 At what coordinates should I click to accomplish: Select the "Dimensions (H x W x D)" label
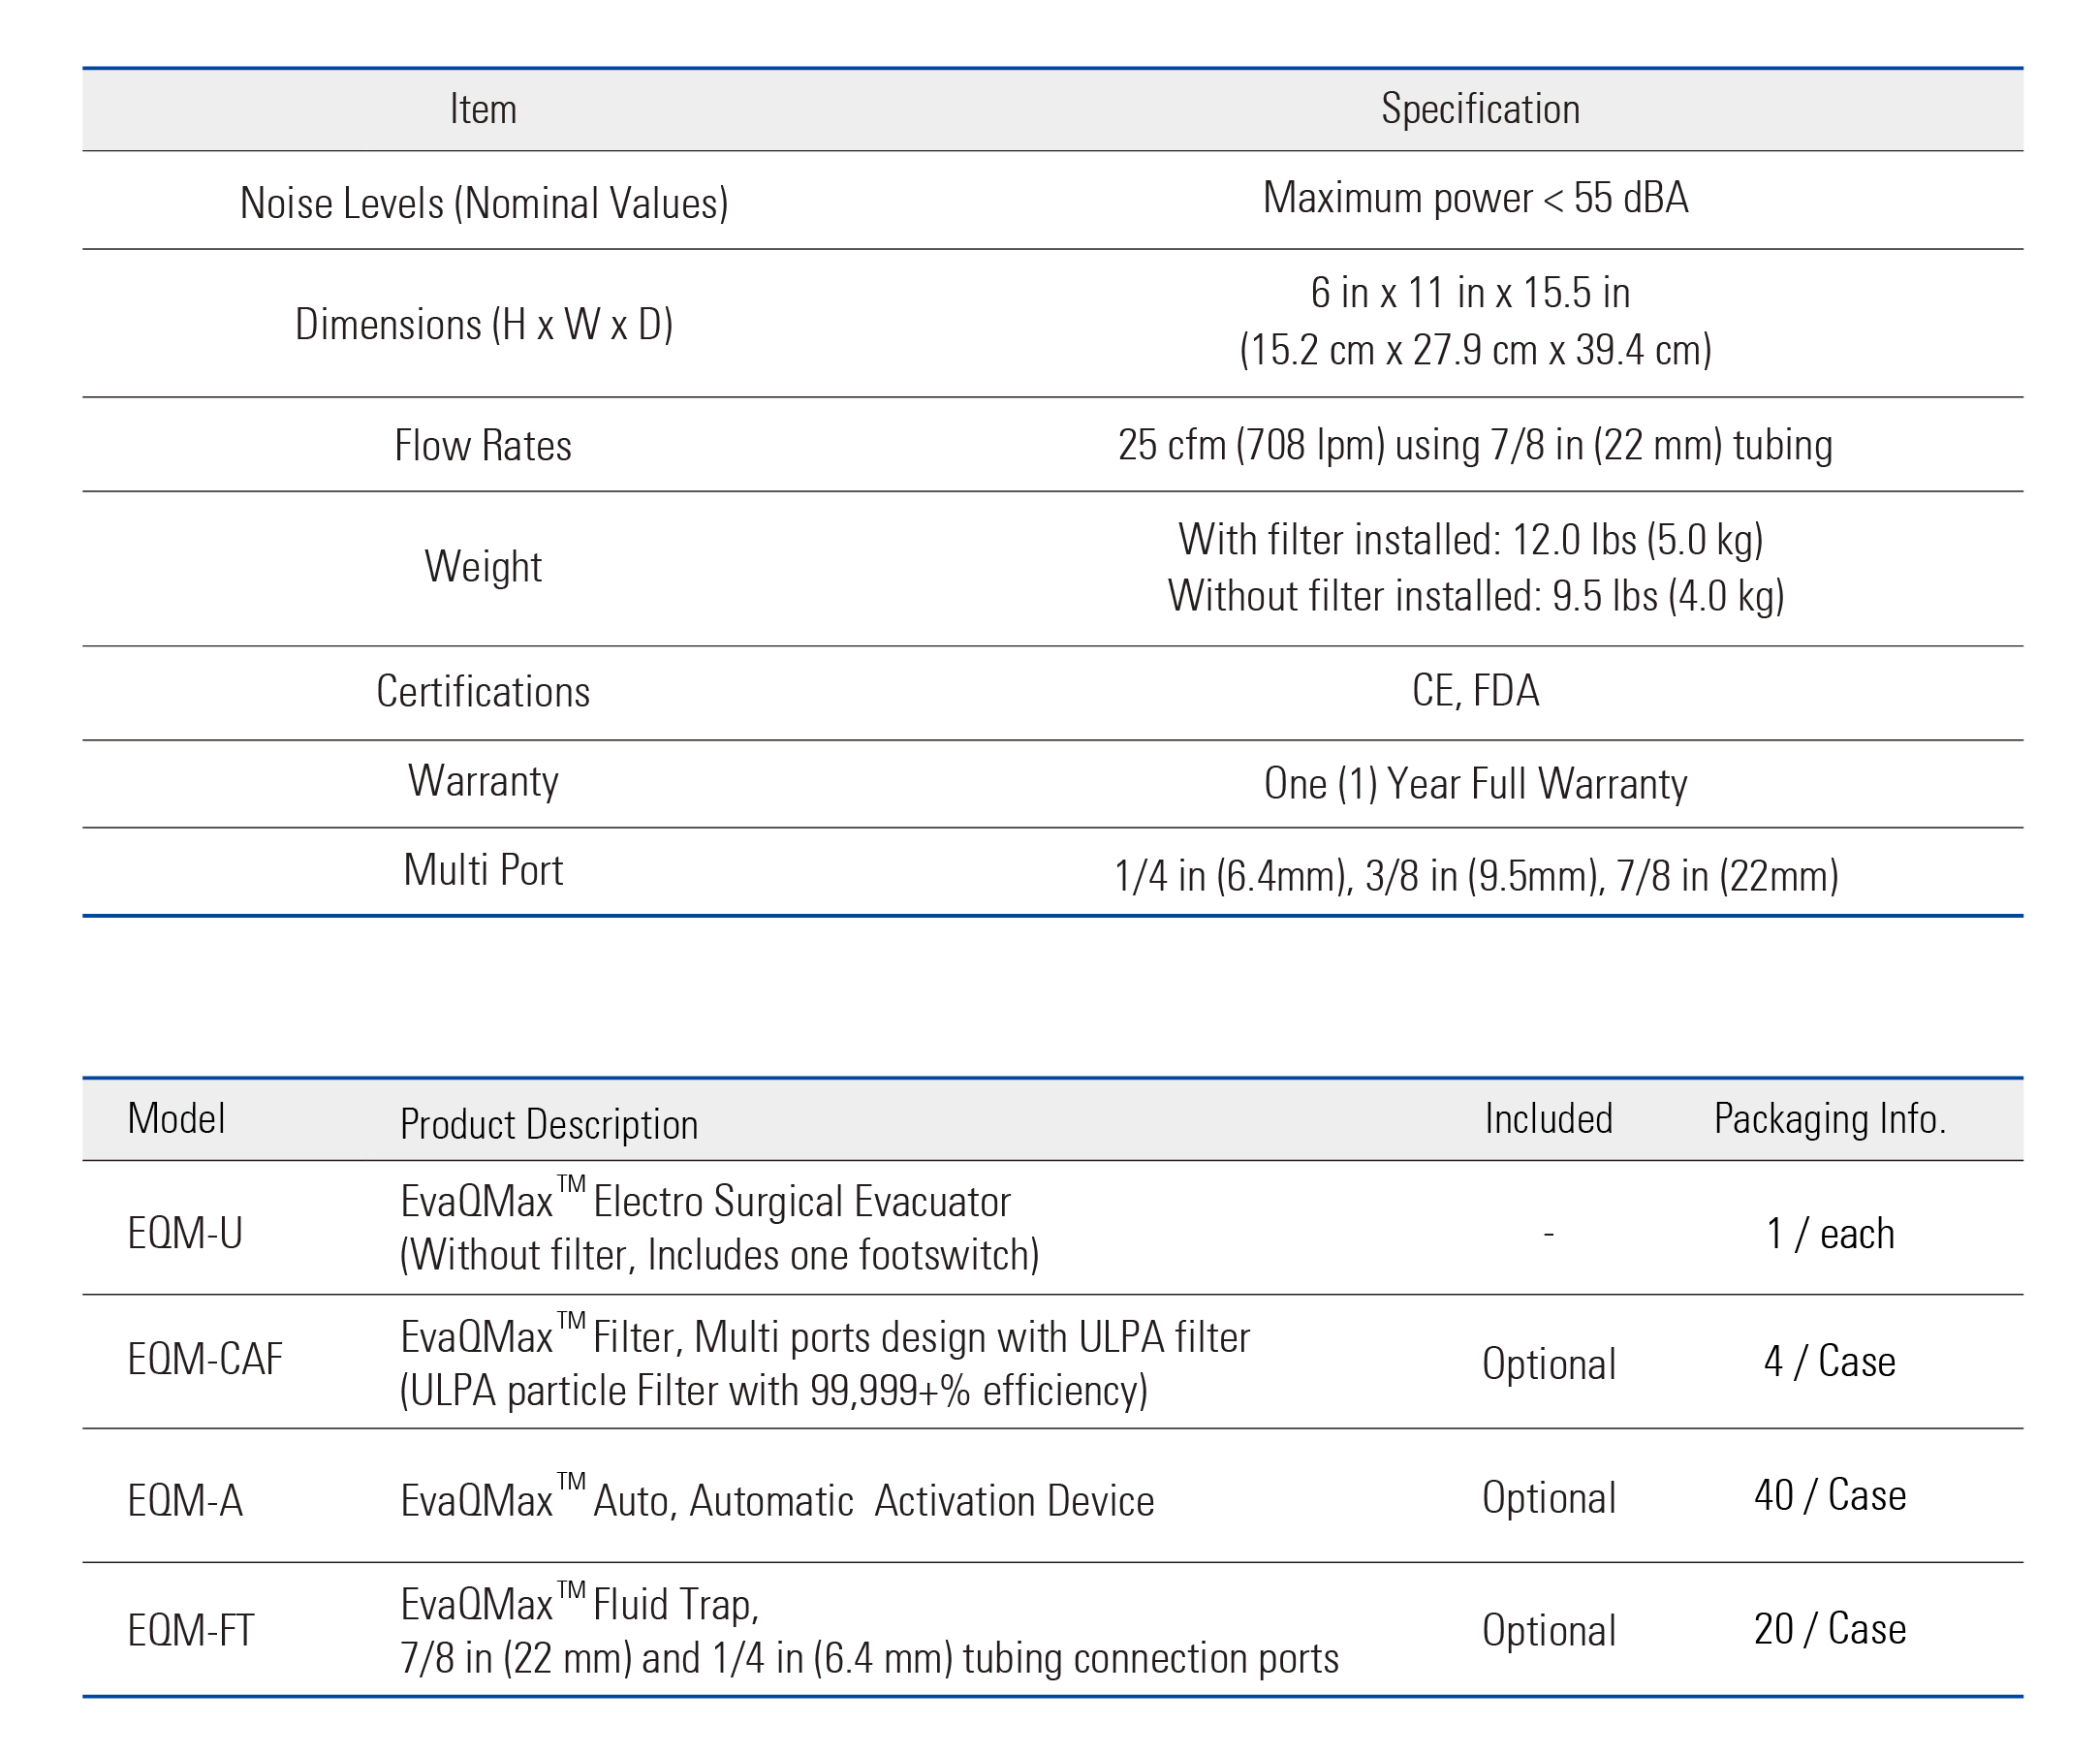coord(484,324)
